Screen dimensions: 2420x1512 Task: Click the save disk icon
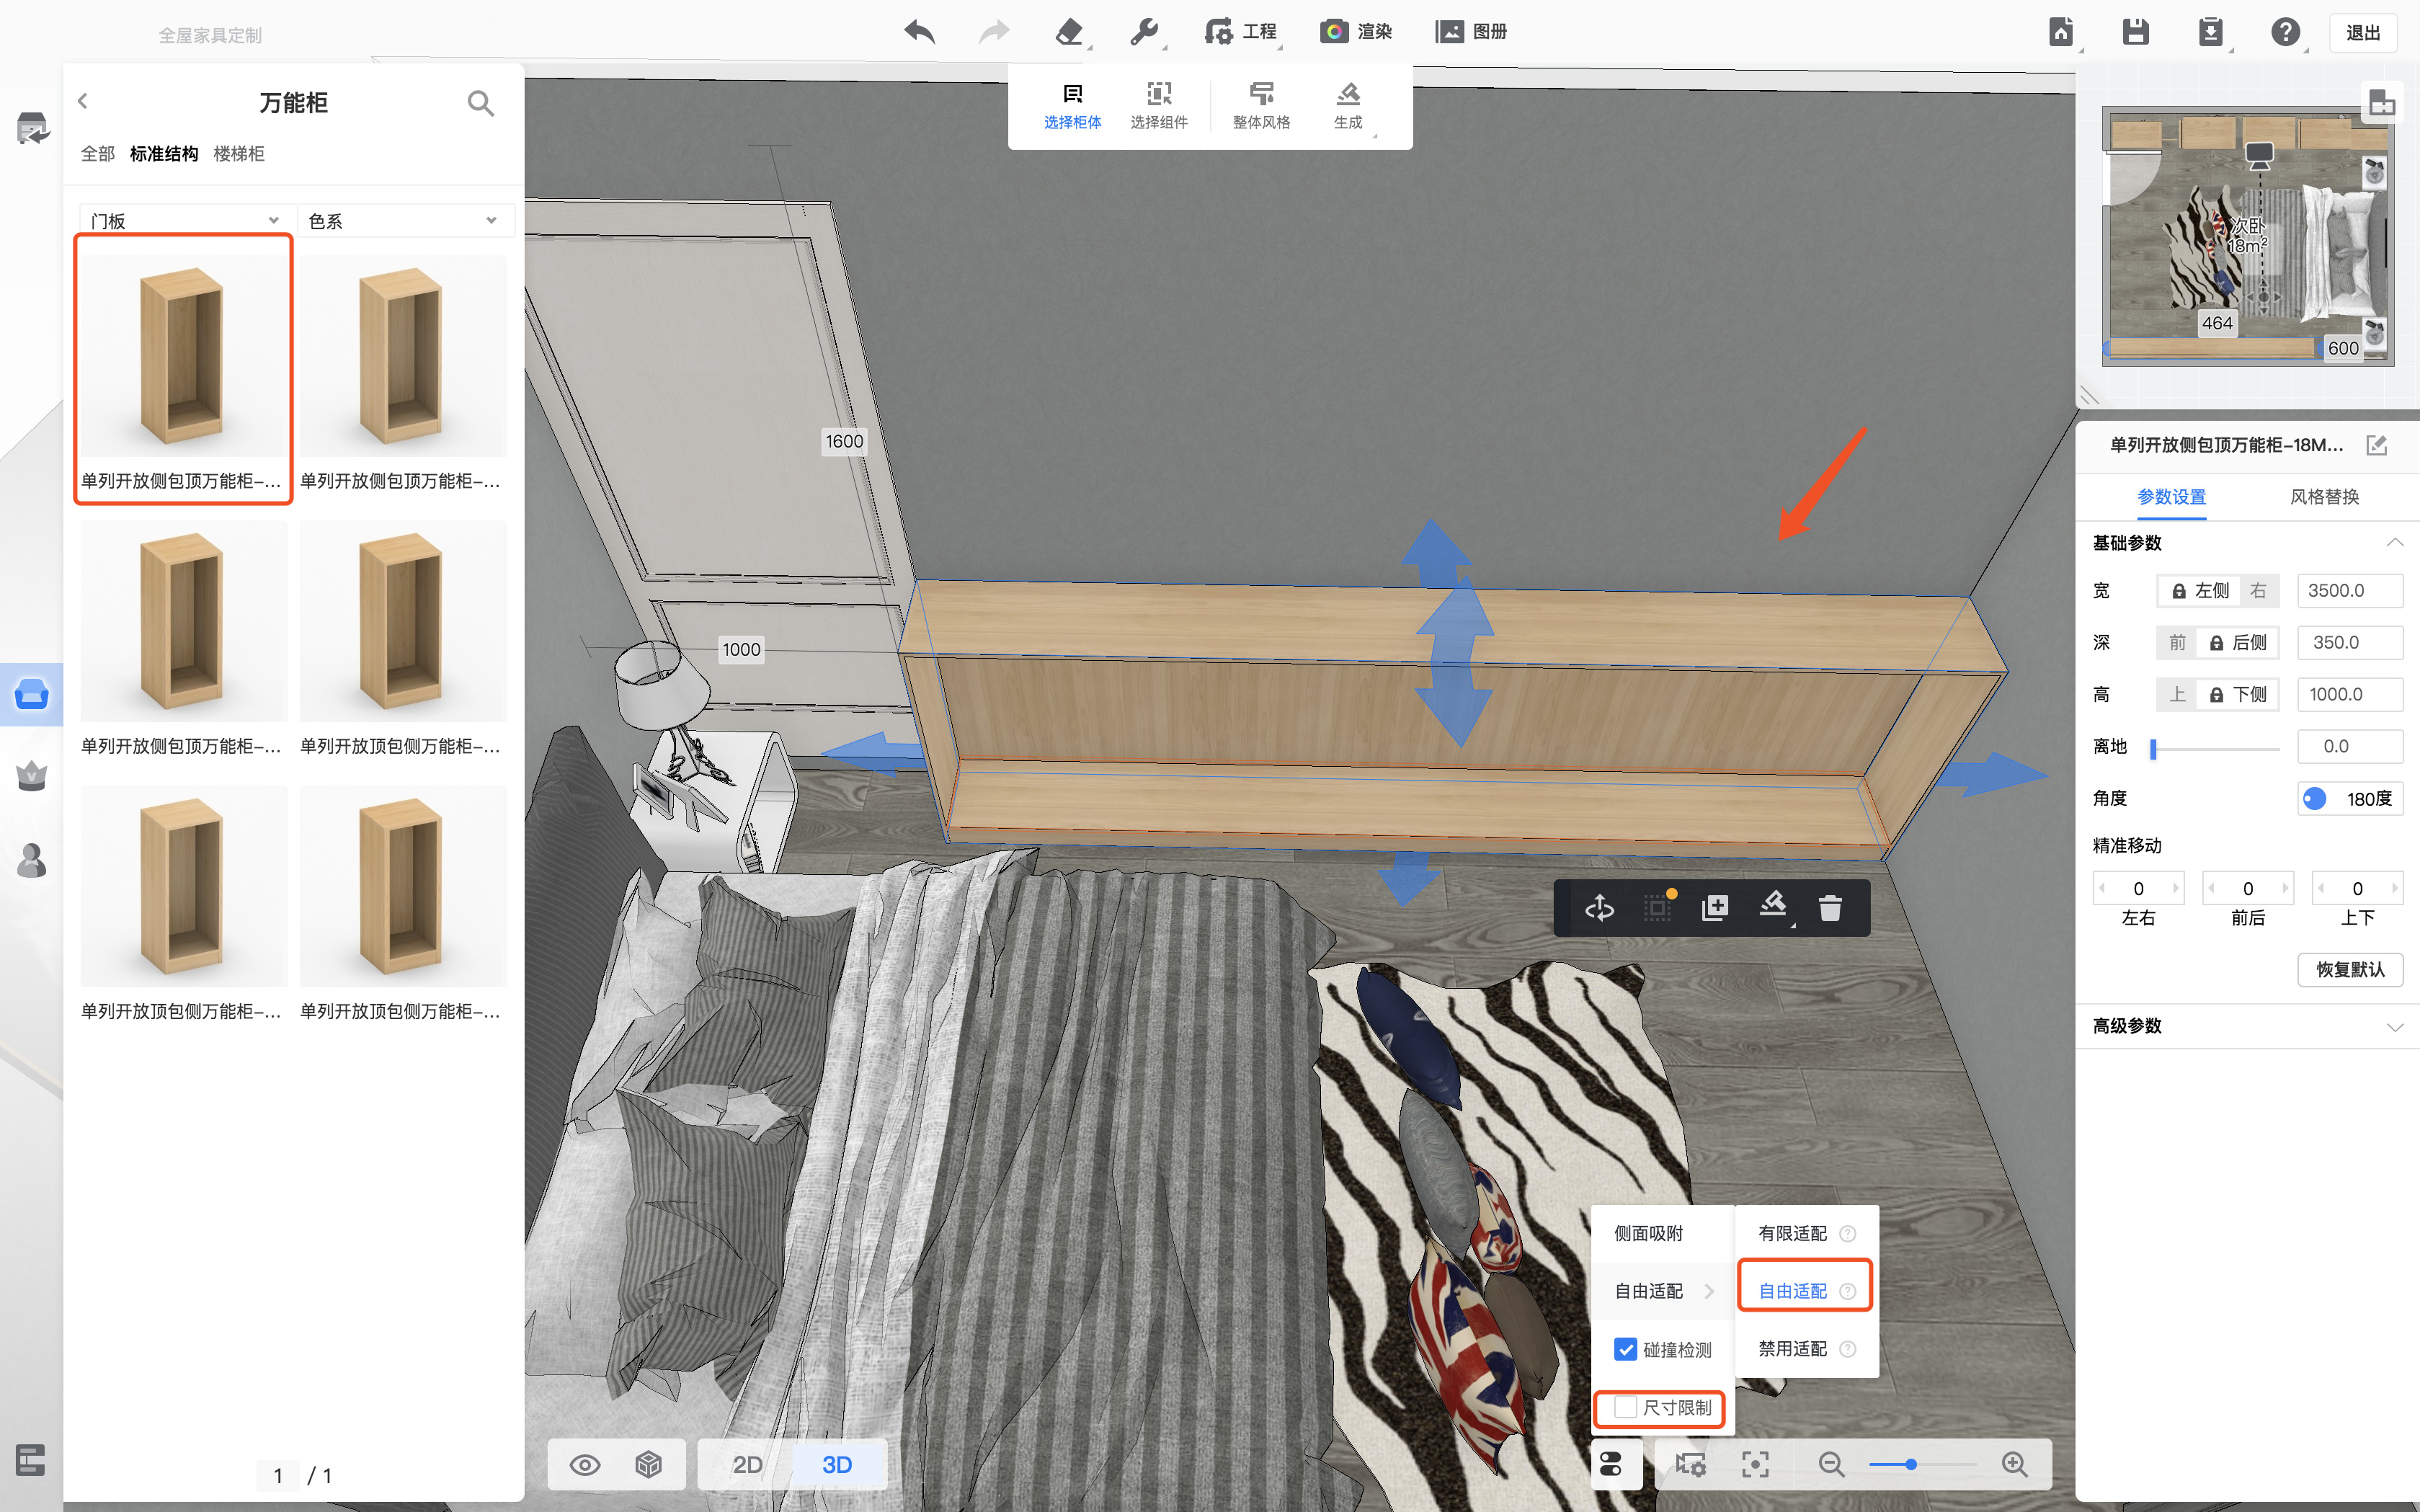click(2135, 32)
